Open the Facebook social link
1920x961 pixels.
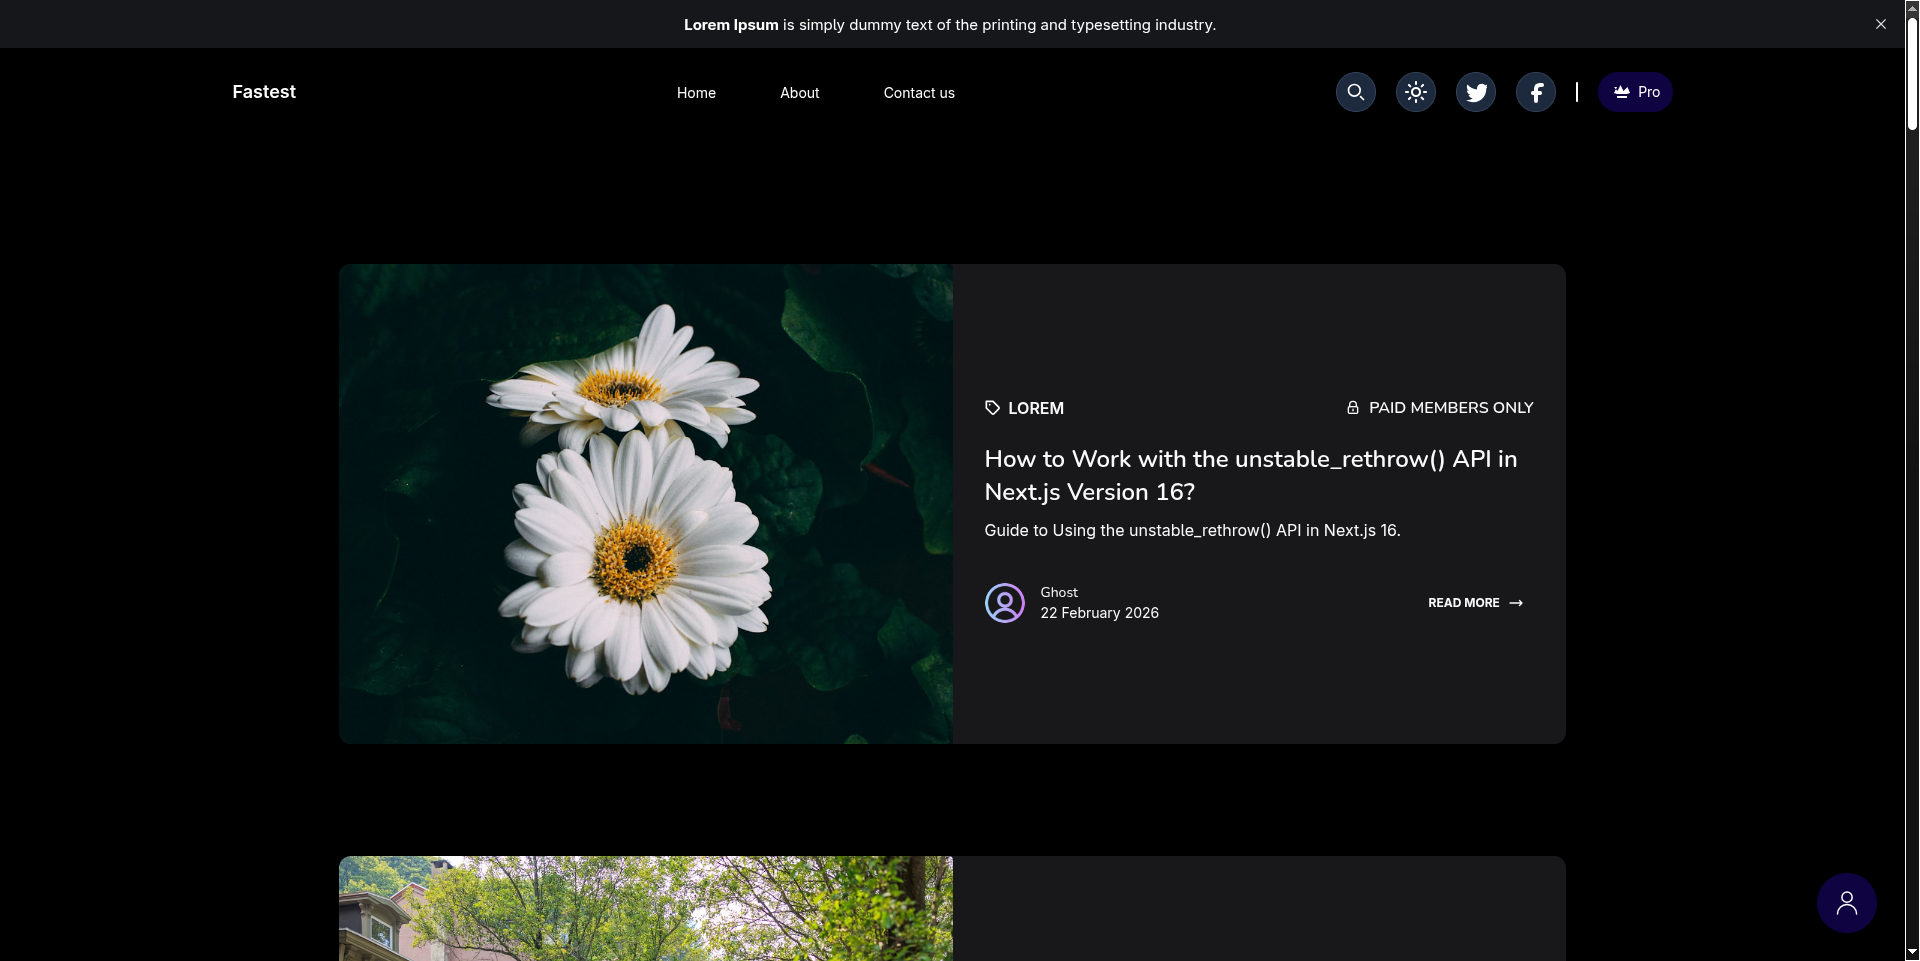[x=1535, y=92]
